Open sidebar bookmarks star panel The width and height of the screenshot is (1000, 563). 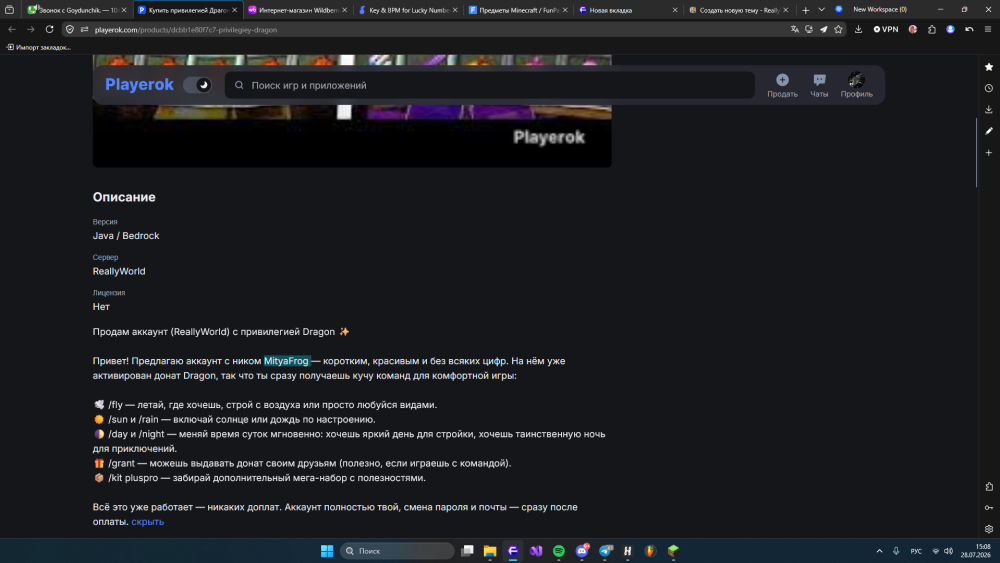[x=989, y=67]
